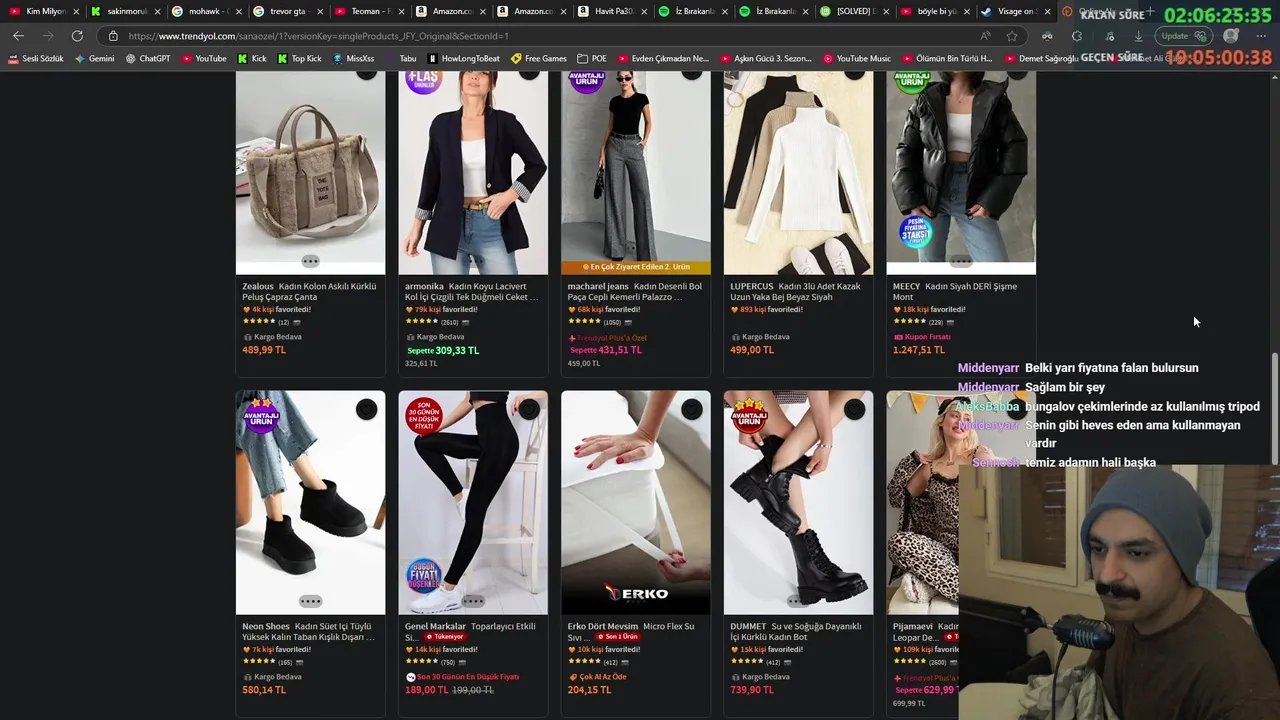Click the MEECY 1.247,51 TL price
Image resolution: width=1280 pixels, height=720 pixels.
click(919, 350)
